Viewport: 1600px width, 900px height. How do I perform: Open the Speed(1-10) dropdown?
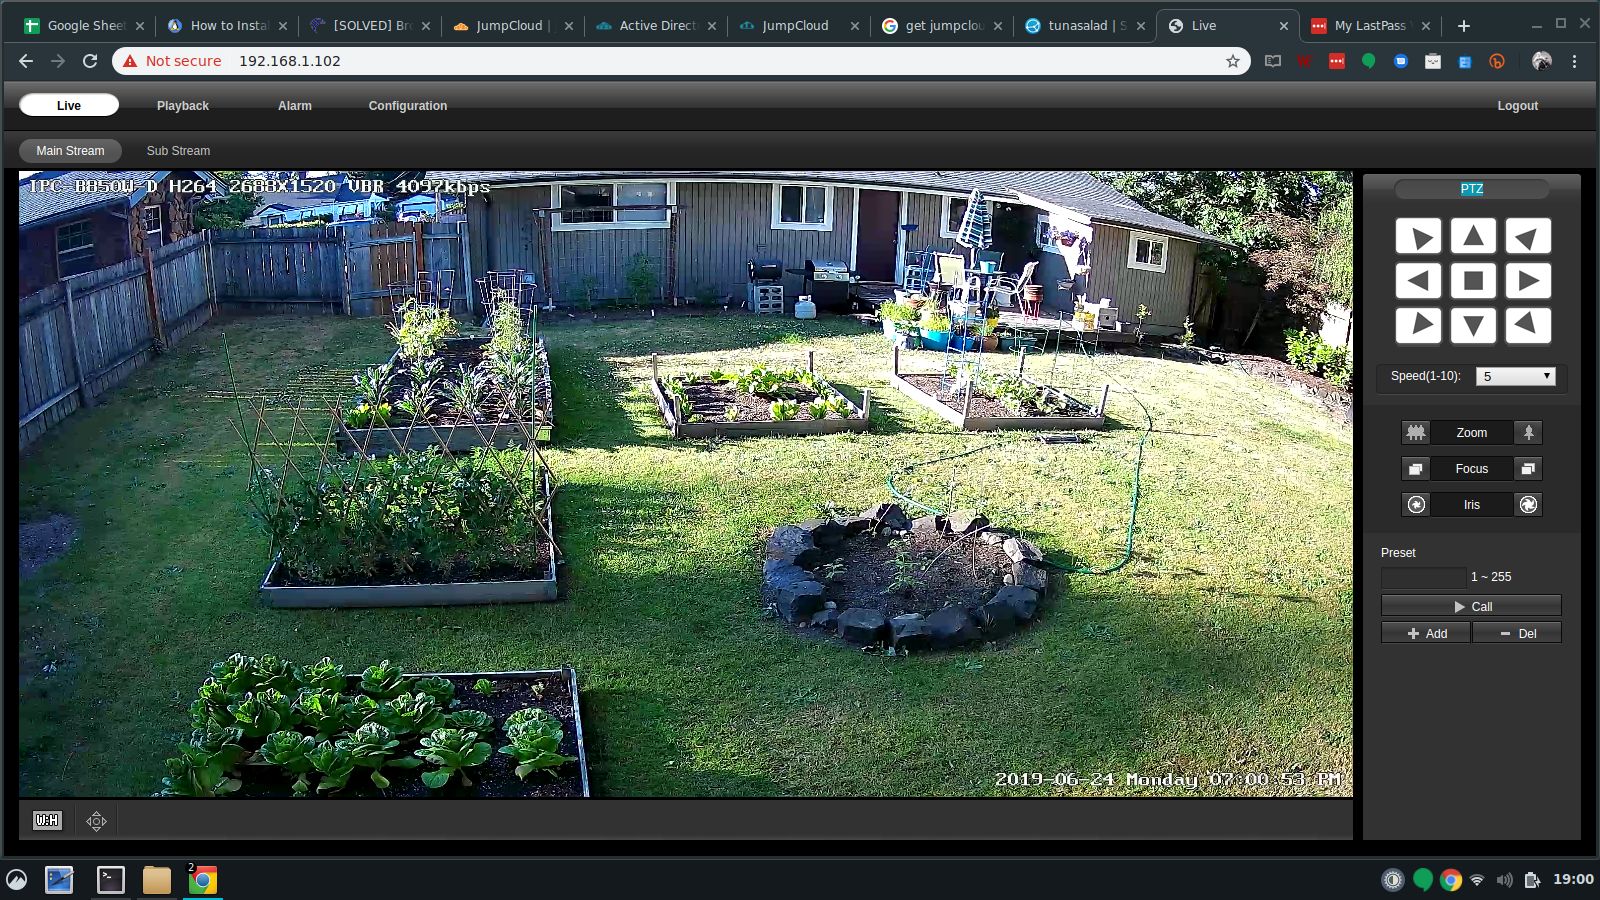tap(1516, 376)
